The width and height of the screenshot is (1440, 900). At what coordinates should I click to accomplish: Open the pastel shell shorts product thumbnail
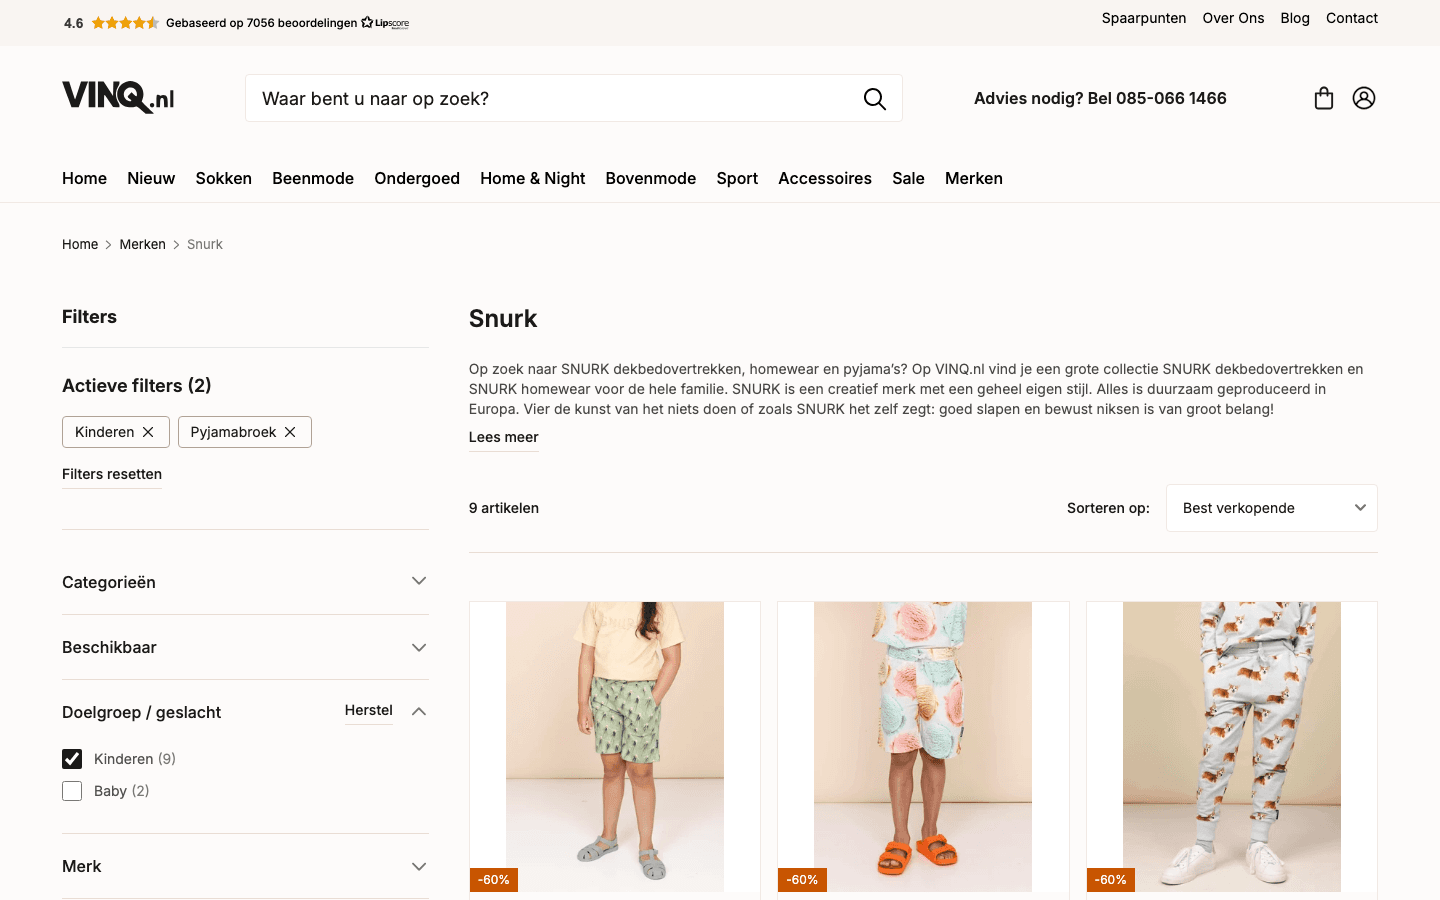click(x=923, y=747)
